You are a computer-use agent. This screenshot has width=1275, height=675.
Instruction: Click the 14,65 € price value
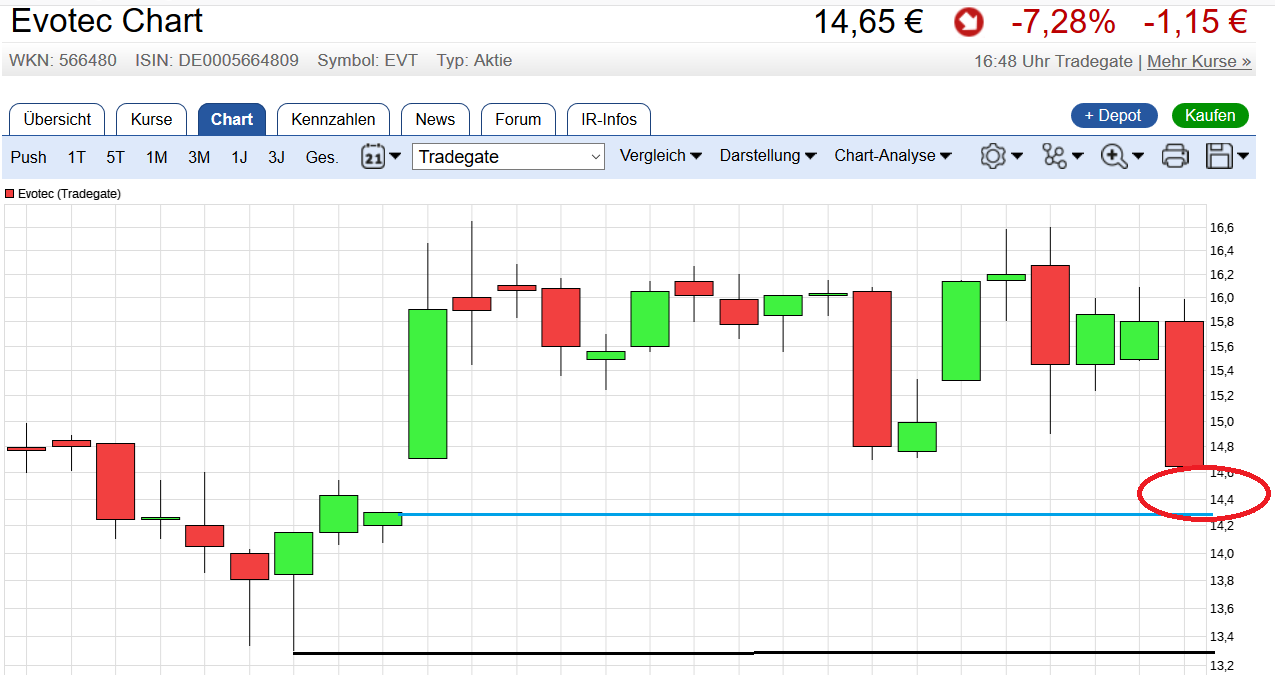[x=868, y=21]
